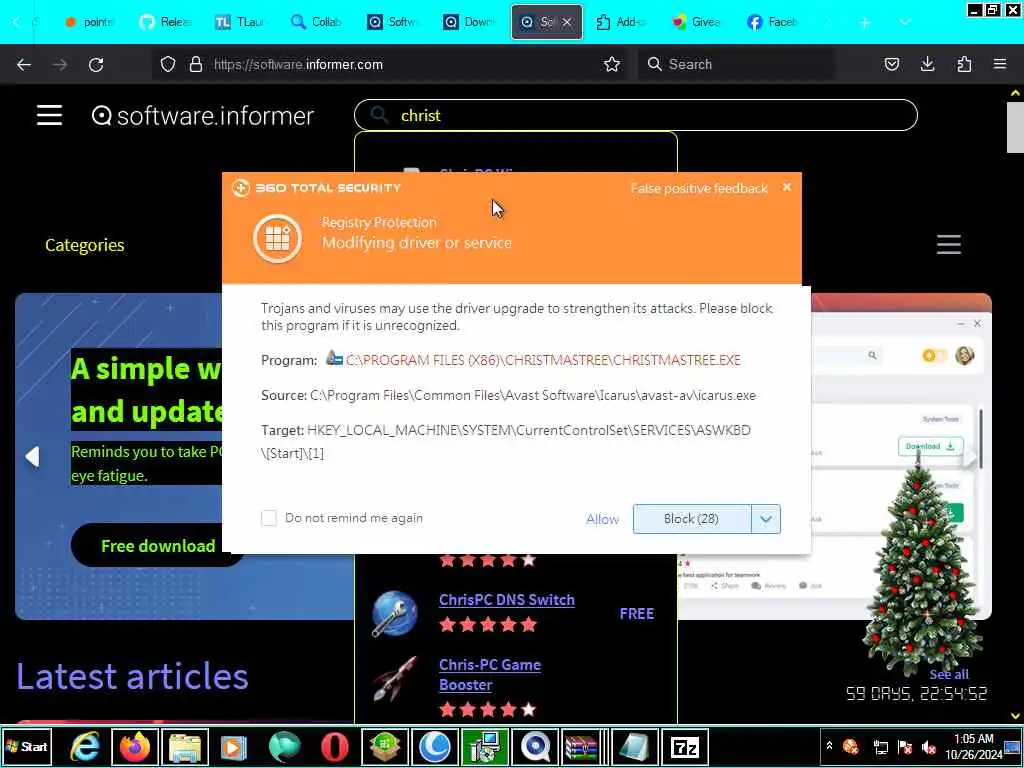Switch to the Facebook tab
This screenshot has height=768, width=1024.
click(x=773, y=22)
